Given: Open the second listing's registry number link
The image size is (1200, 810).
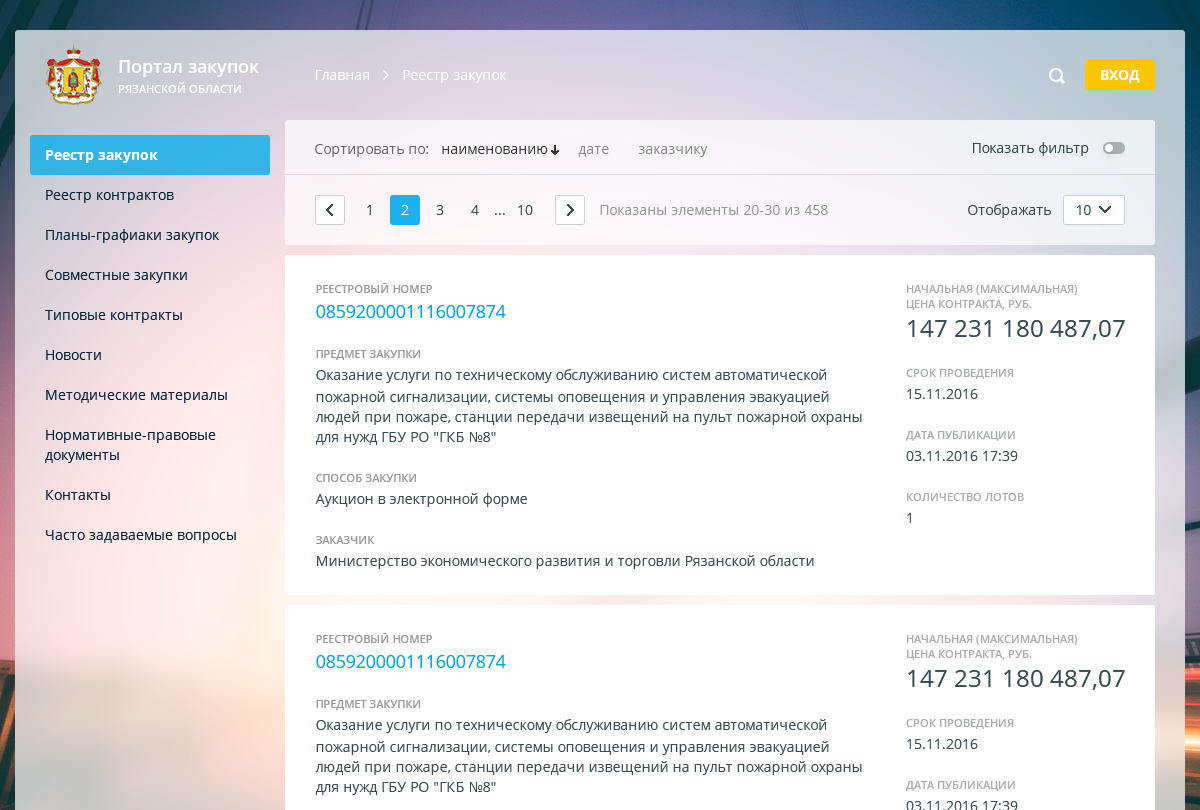Looking at the screenshot, I should click(410, 662).
